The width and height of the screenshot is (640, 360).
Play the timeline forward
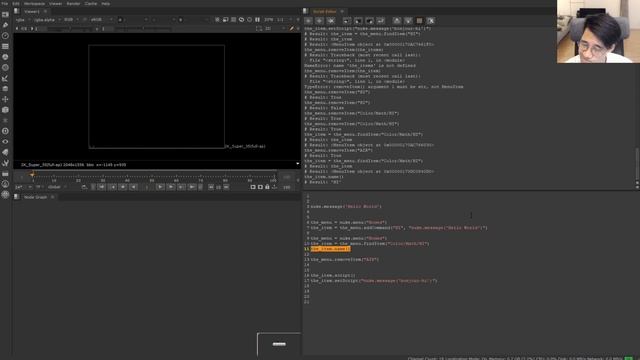point(160,187)
